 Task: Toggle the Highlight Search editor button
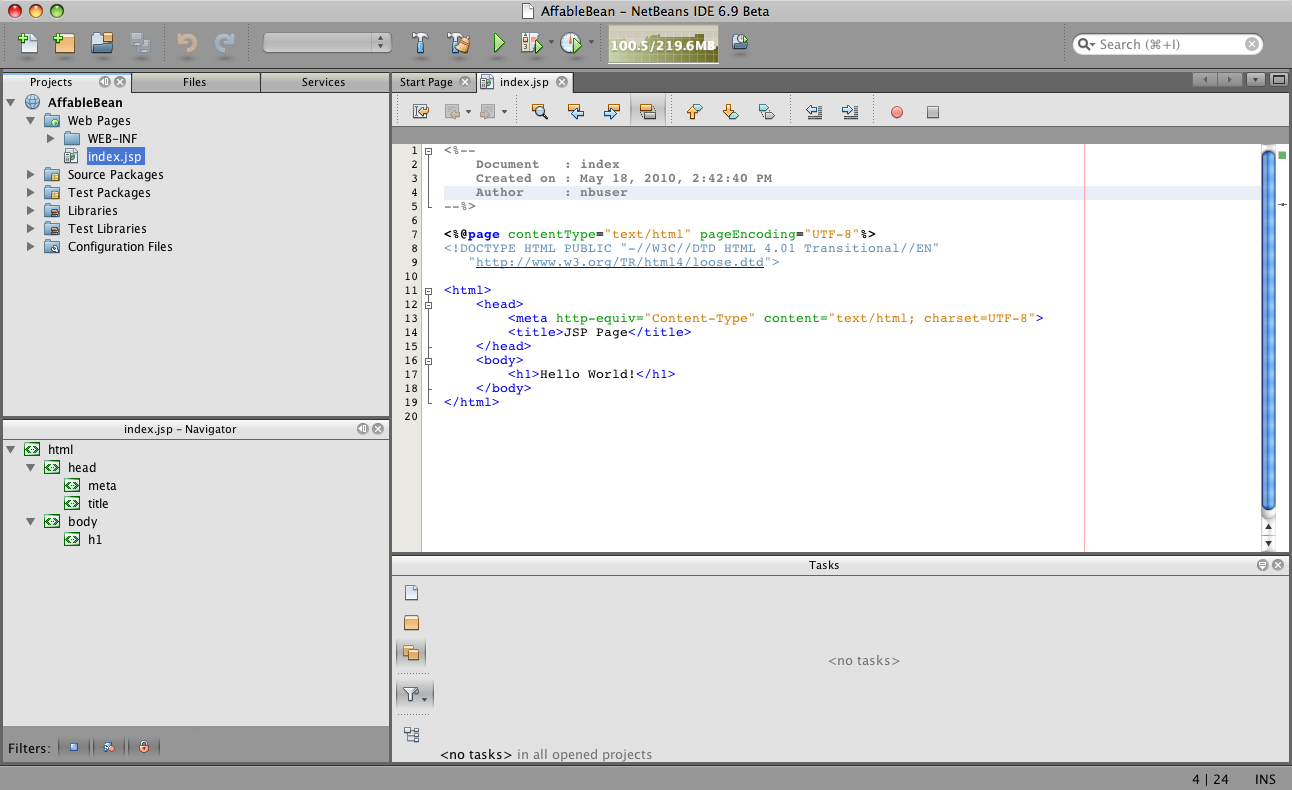[647, 112]
